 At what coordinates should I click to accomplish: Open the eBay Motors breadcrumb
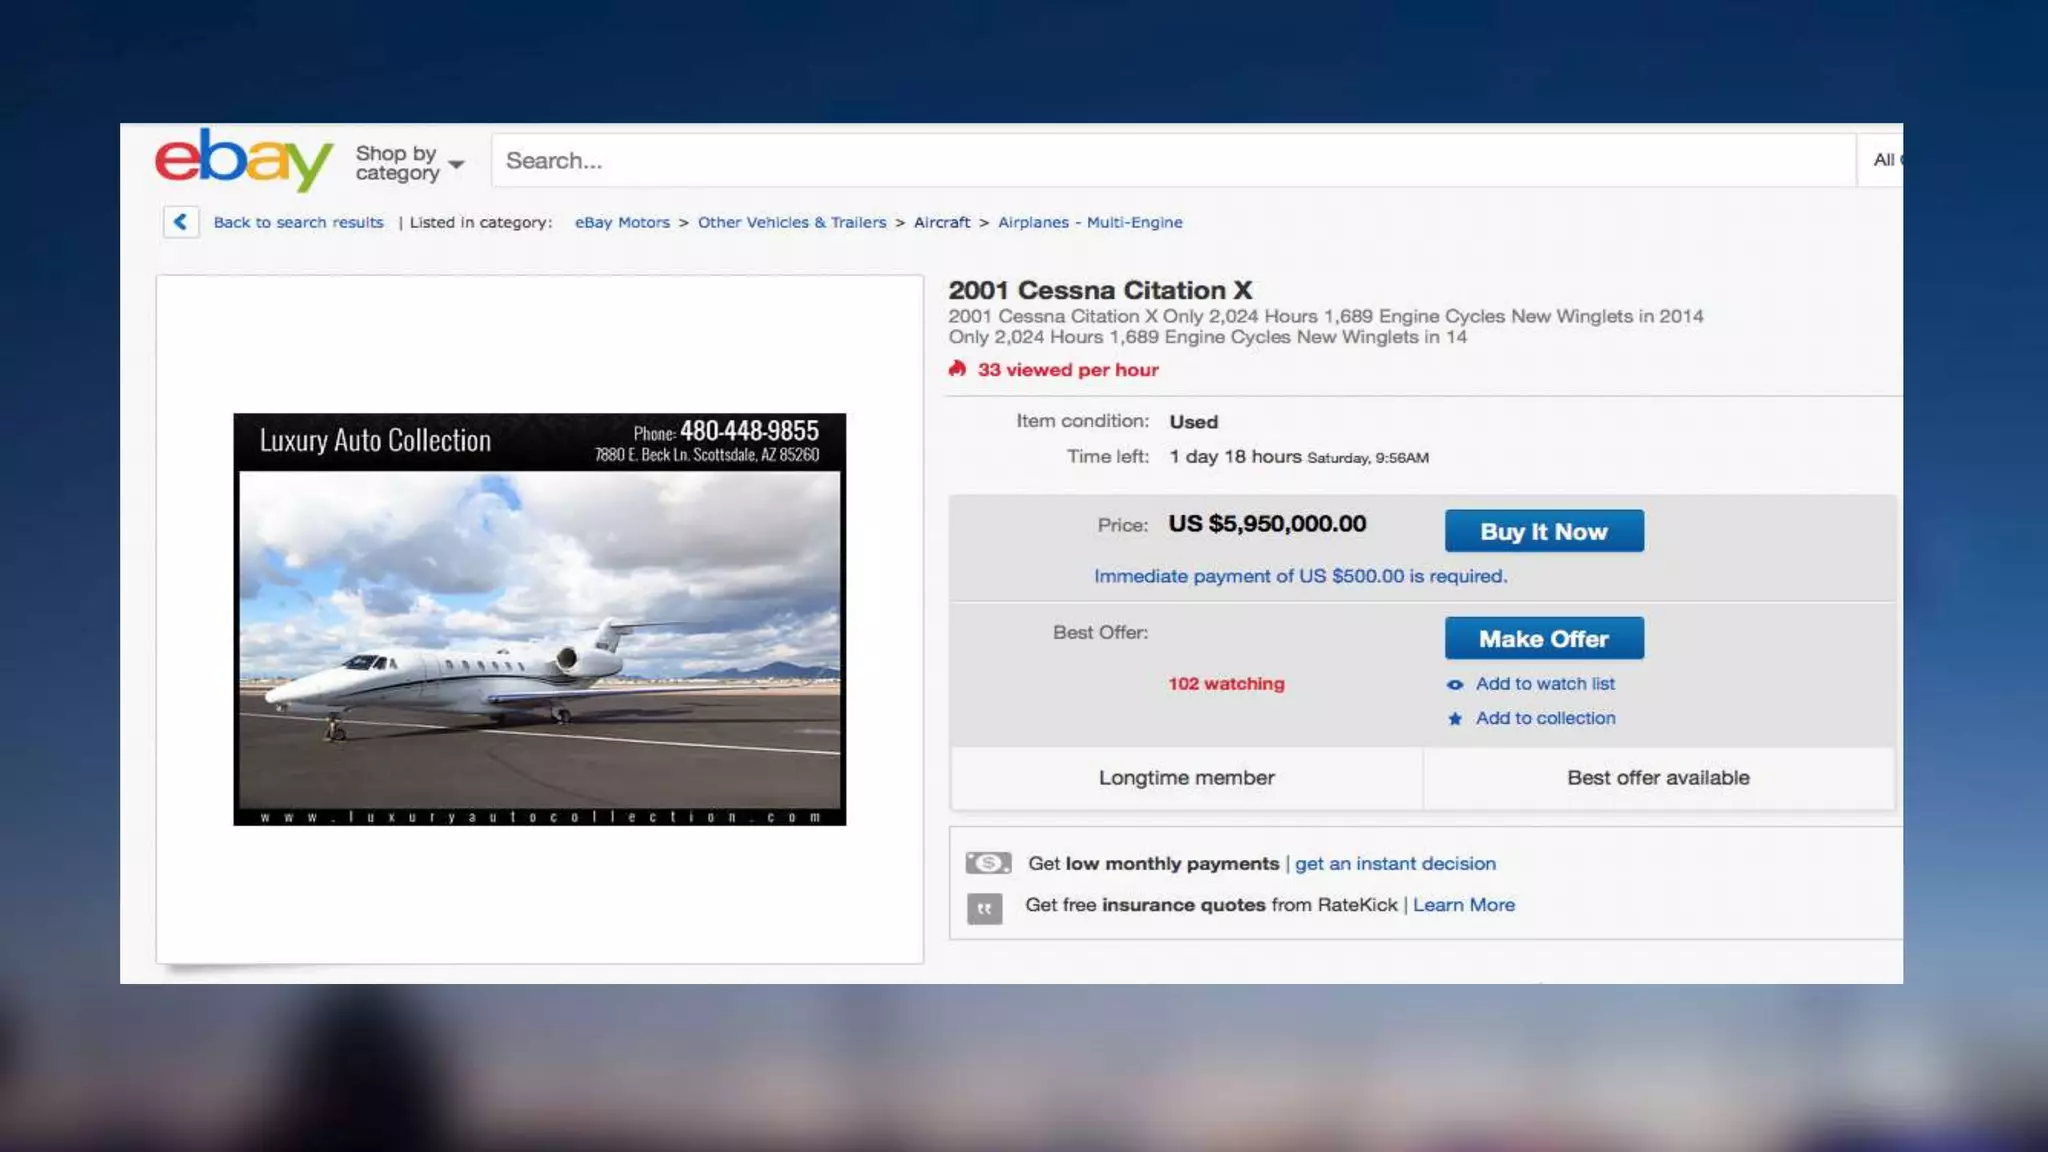pos(622,222)
